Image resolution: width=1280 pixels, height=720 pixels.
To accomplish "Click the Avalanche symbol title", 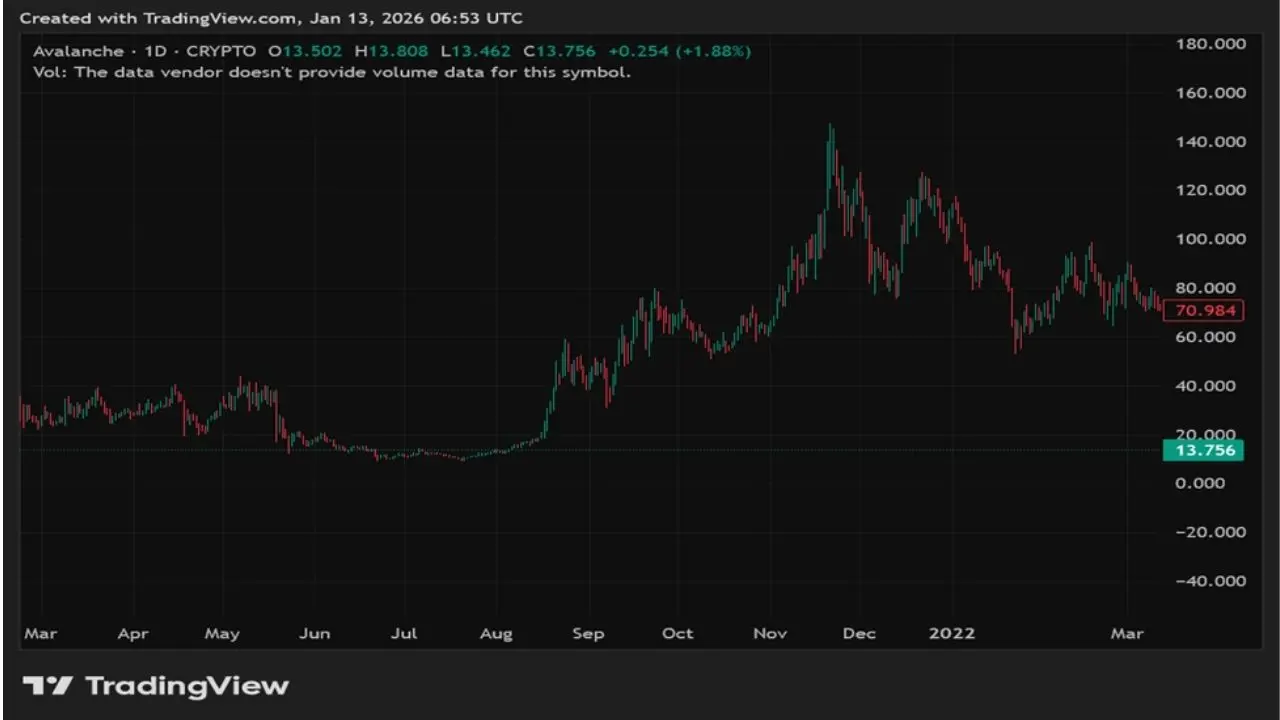I will 78,51.
